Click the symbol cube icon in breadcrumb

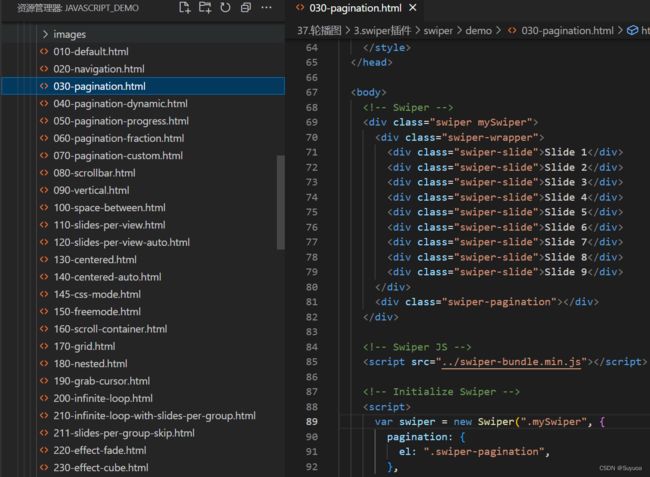click(x=632, y=30)
